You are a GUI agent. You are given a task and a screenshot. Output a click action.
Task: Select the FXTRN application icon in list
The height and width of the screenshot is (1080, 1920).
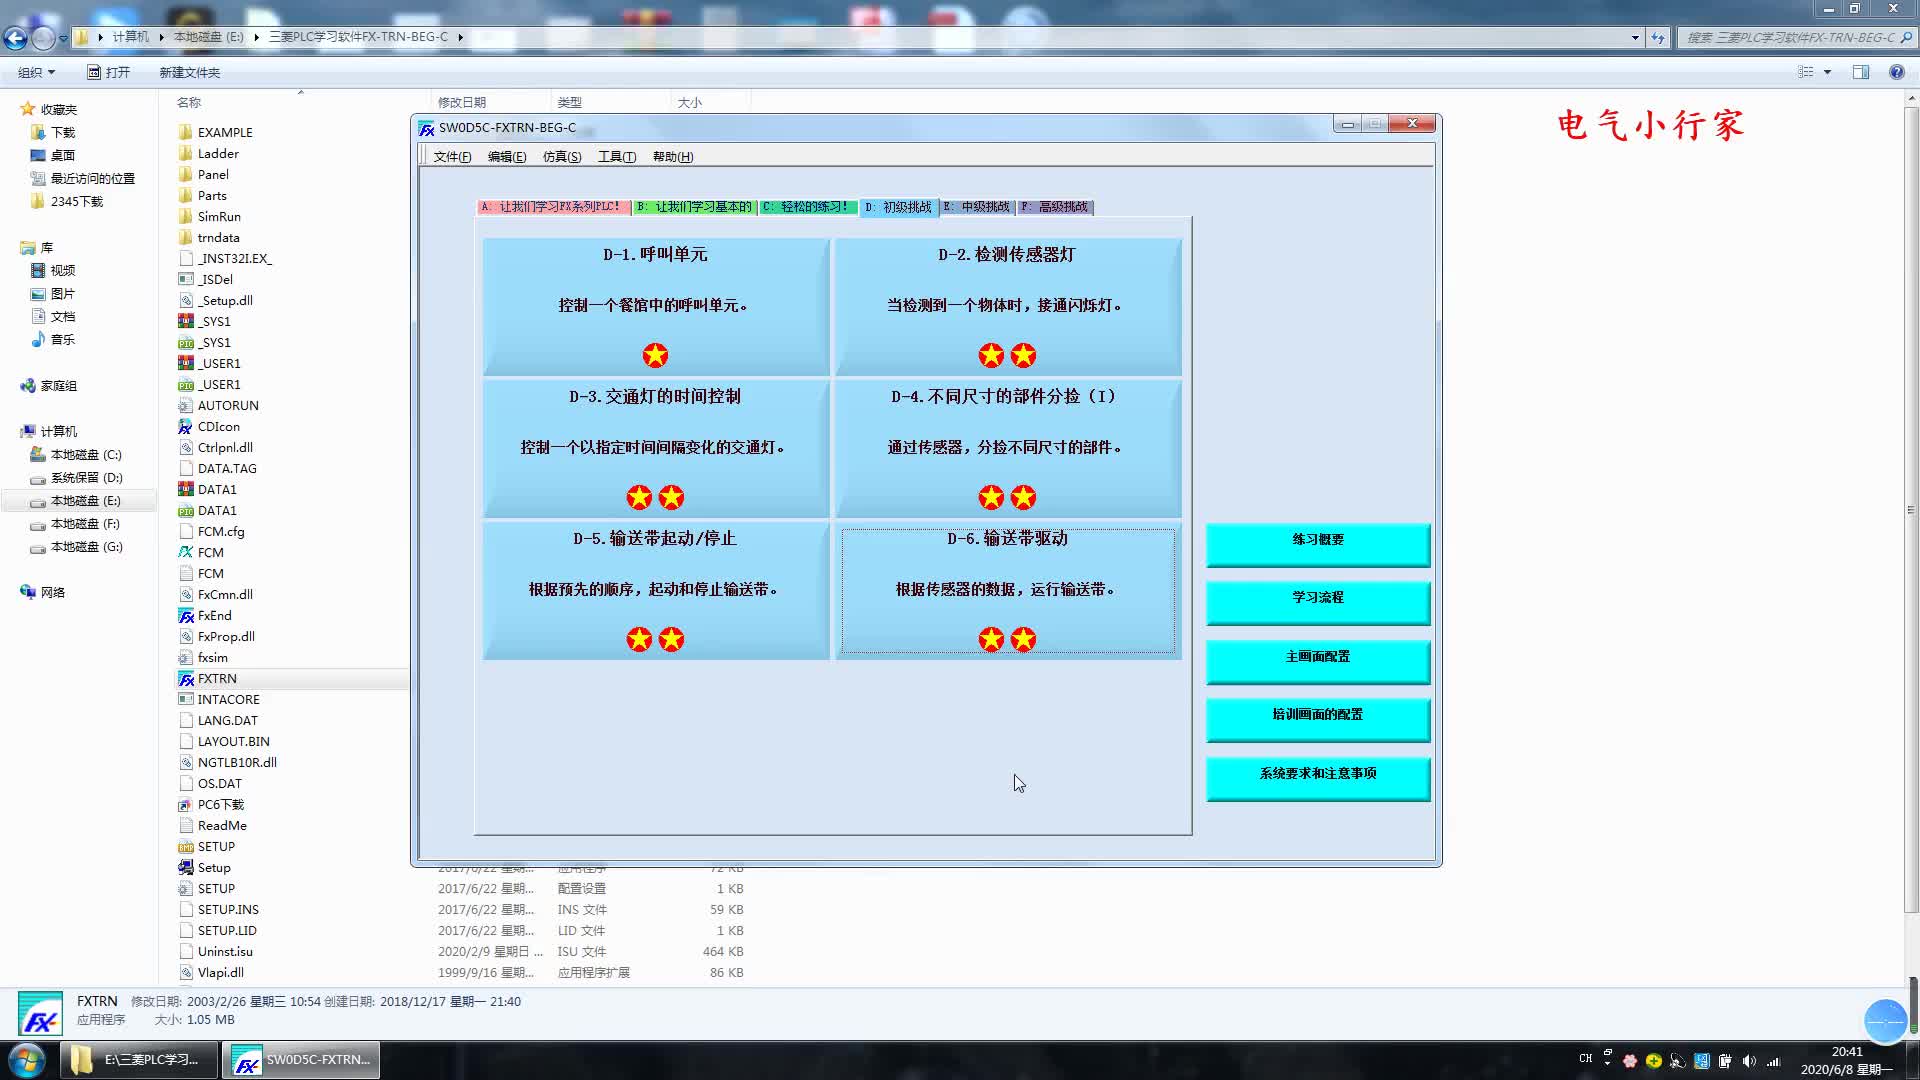[185, 678]
